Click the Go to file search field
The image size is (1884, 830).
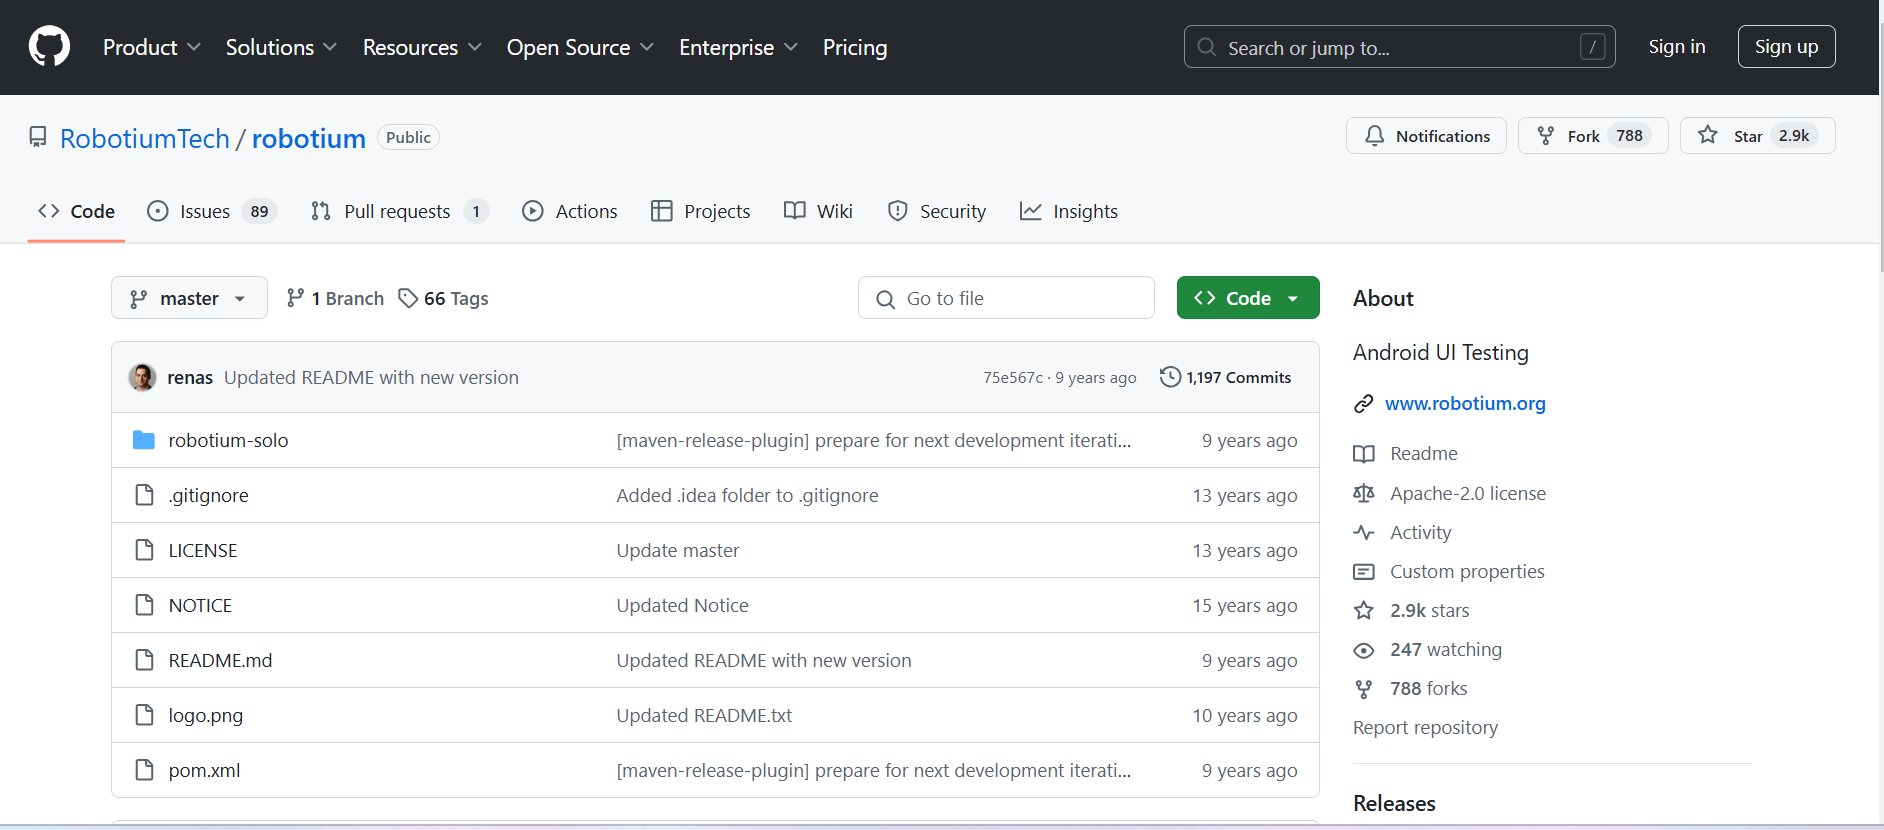[x=1006, y=298]
